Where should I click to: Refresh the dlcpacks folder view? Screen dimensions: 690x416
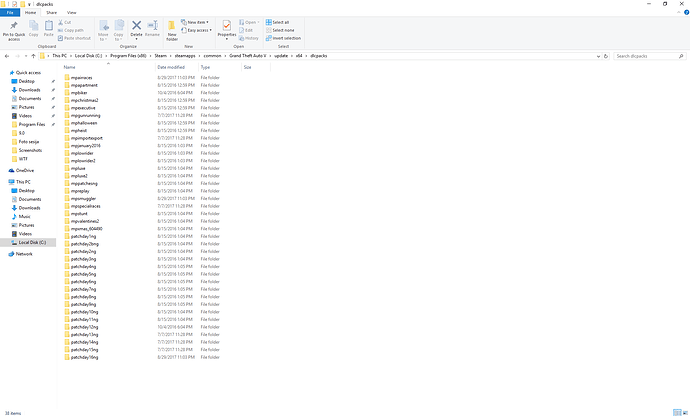(606, 56)
